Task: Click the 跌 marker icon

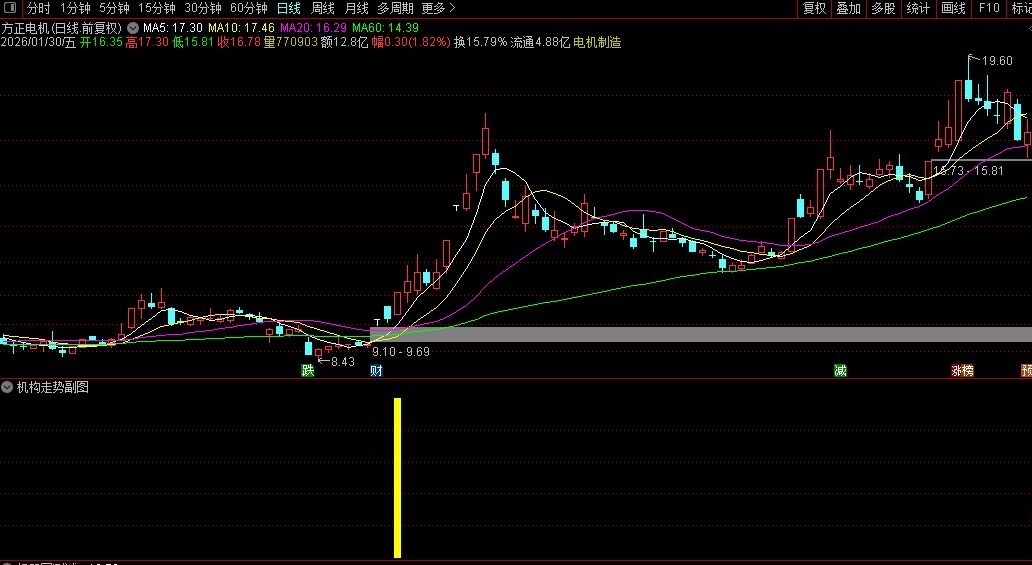Action: (x=307, y=370)
